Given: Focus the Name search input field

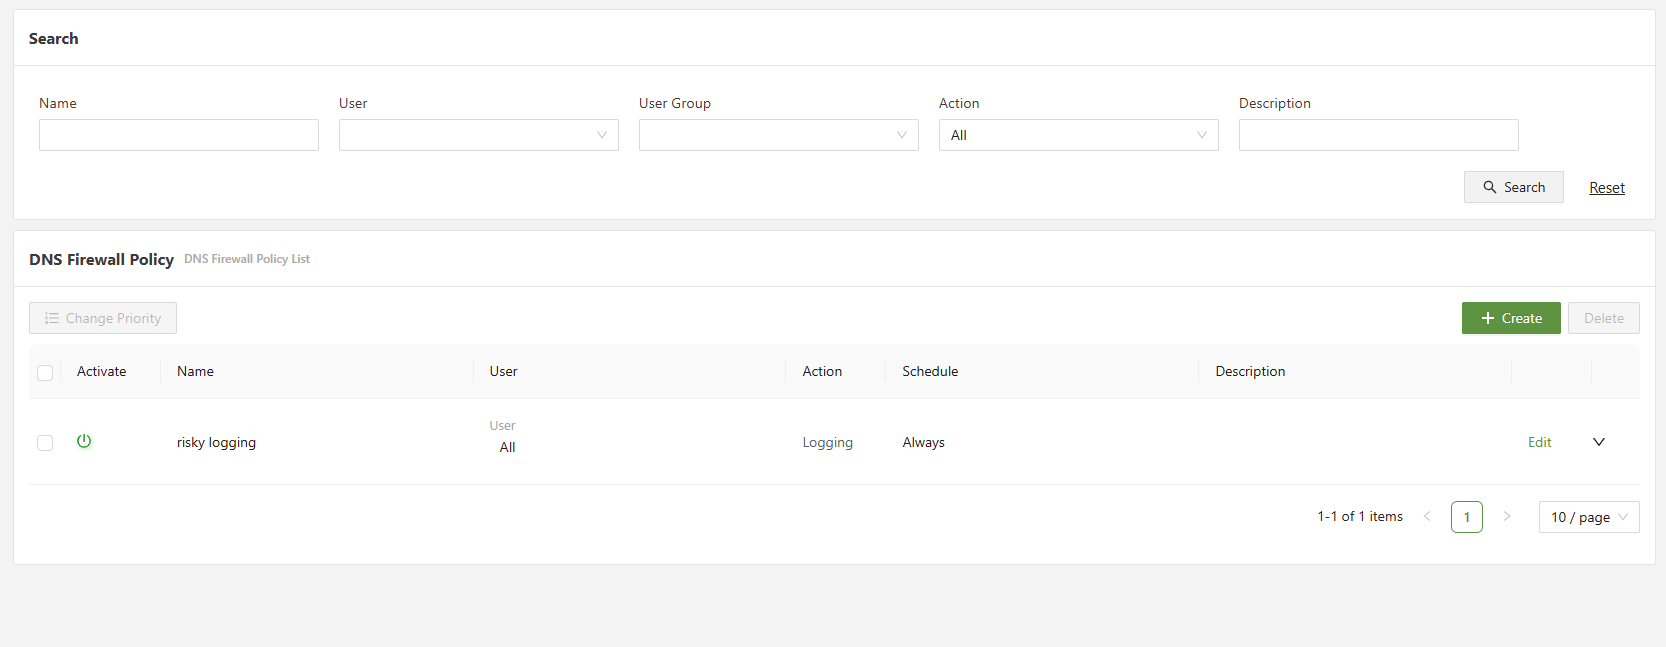Looking at the screenshot, I should click(x=179, y=135).
